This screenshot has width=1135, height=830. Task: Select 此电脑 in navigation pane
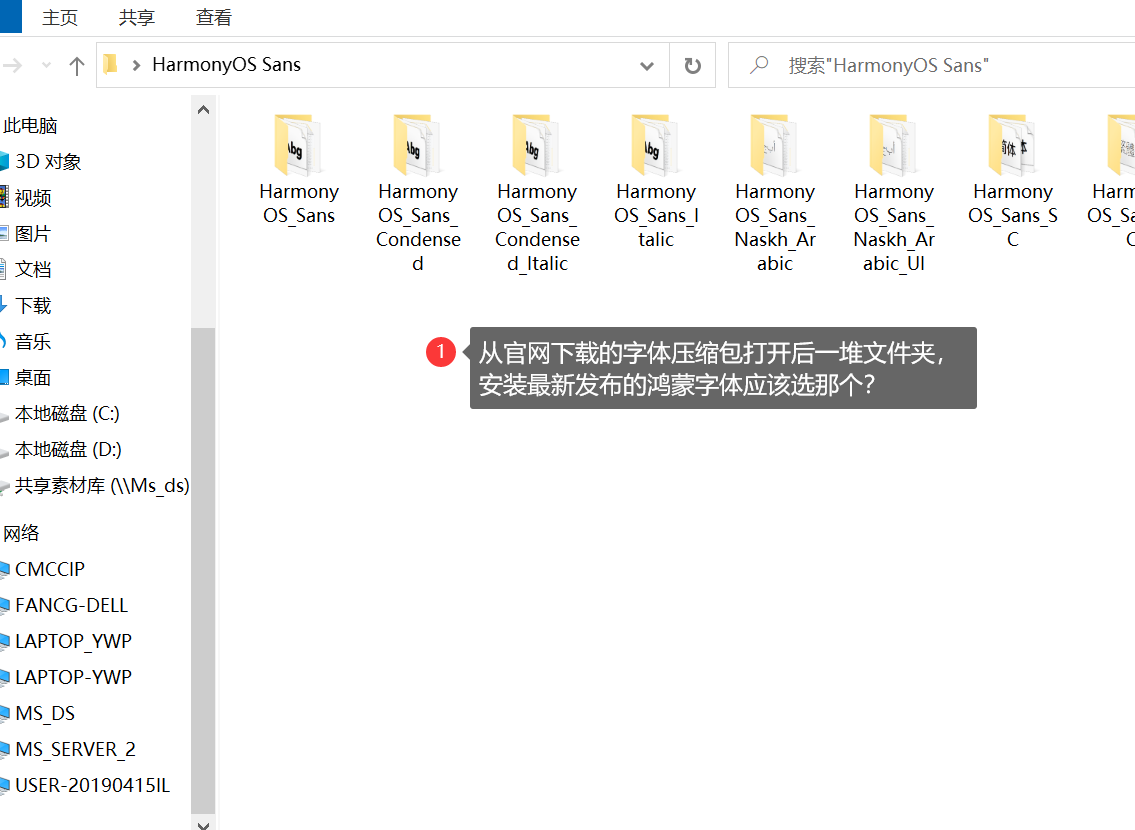tap(30, 125)
